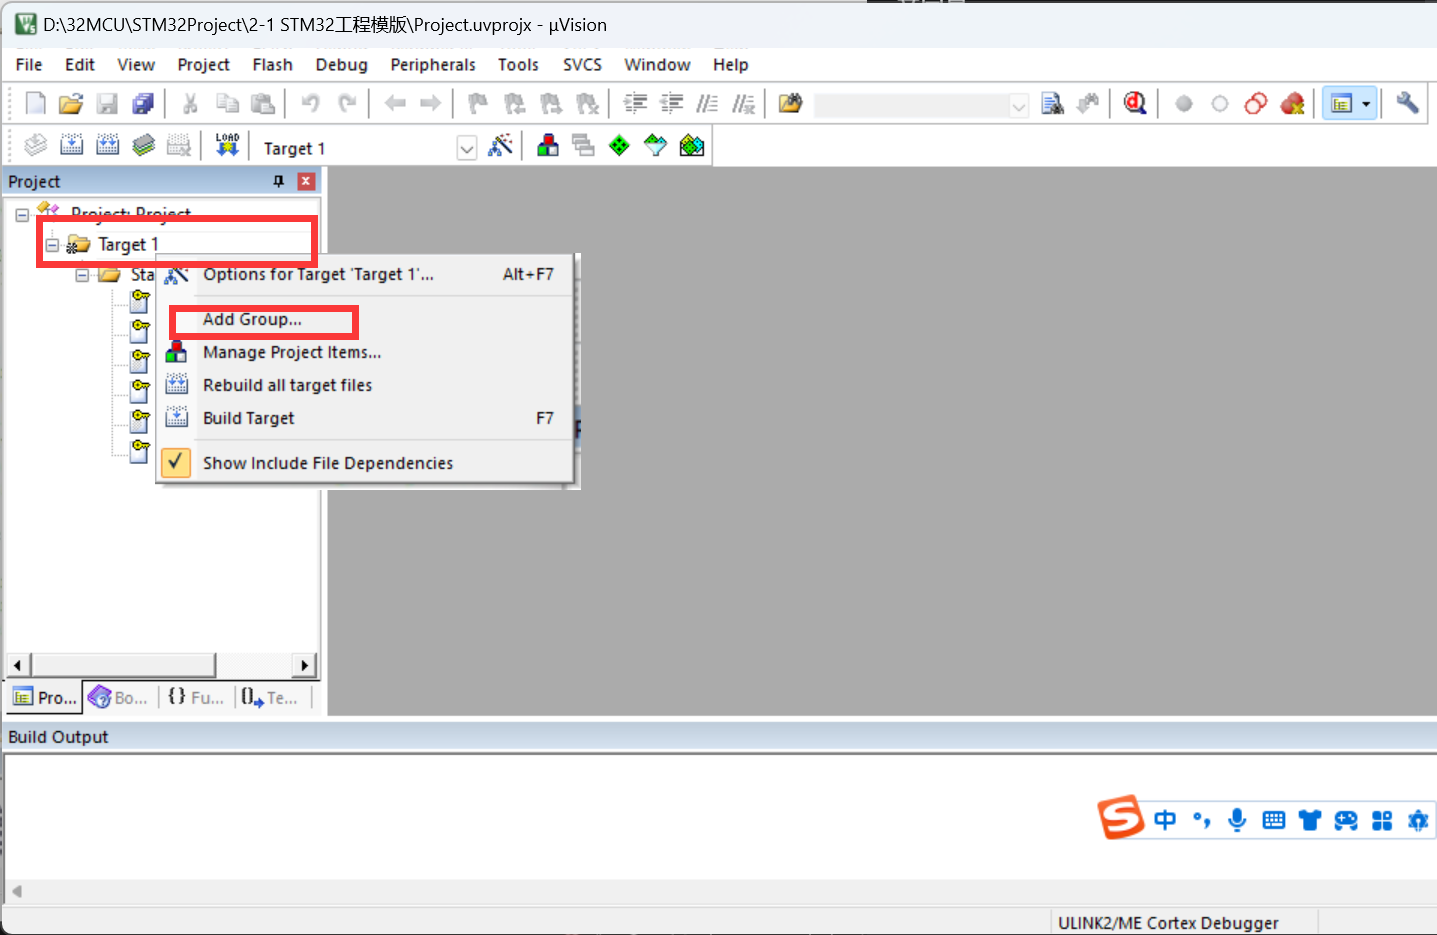Switch to the Te... (Templates) tab
The height and width of the screenshot is (935, 1437).
click(x=270, y=697)
